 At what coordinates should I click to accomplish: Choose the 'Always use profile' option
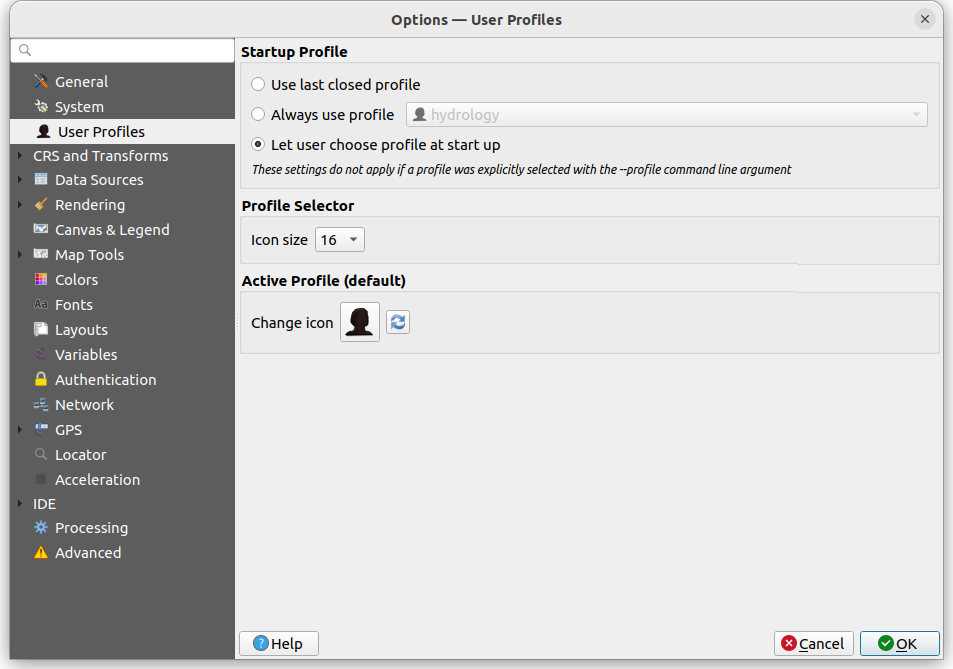[x=259, y=115]
